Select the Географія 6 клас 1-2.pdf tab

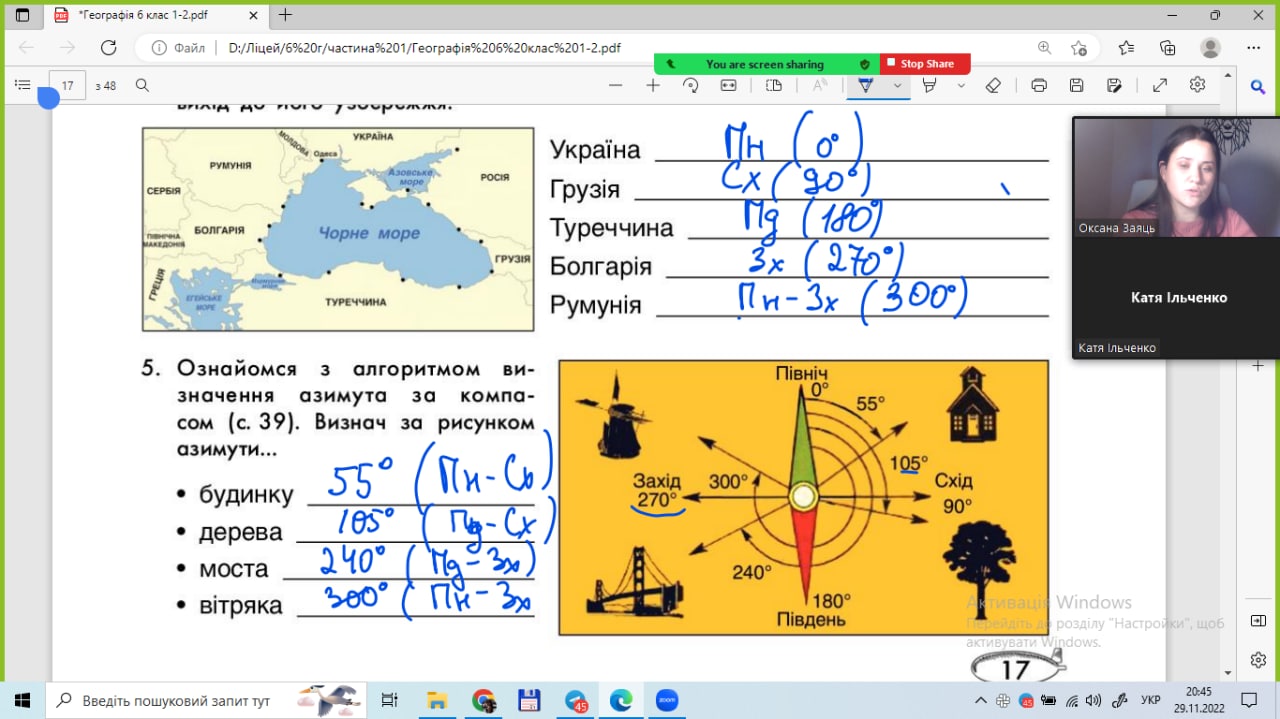[x=157, y=15]
